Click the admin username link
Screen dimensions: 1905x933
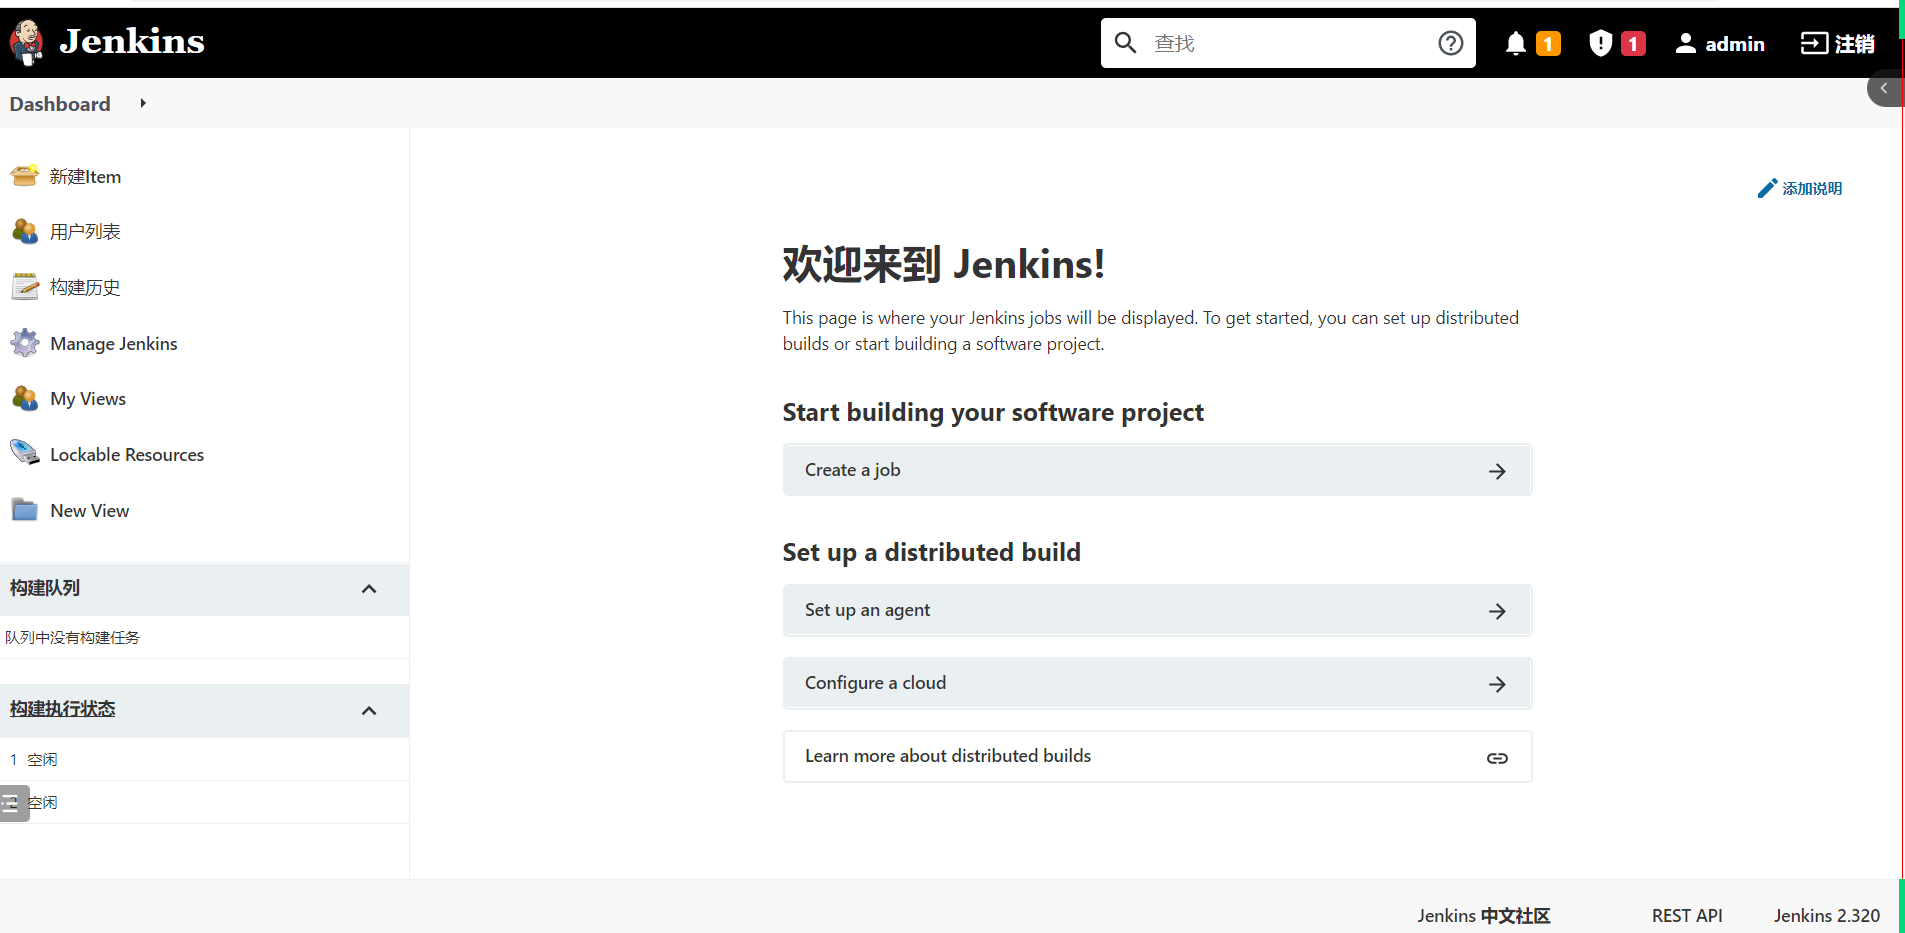(1735, 44)
